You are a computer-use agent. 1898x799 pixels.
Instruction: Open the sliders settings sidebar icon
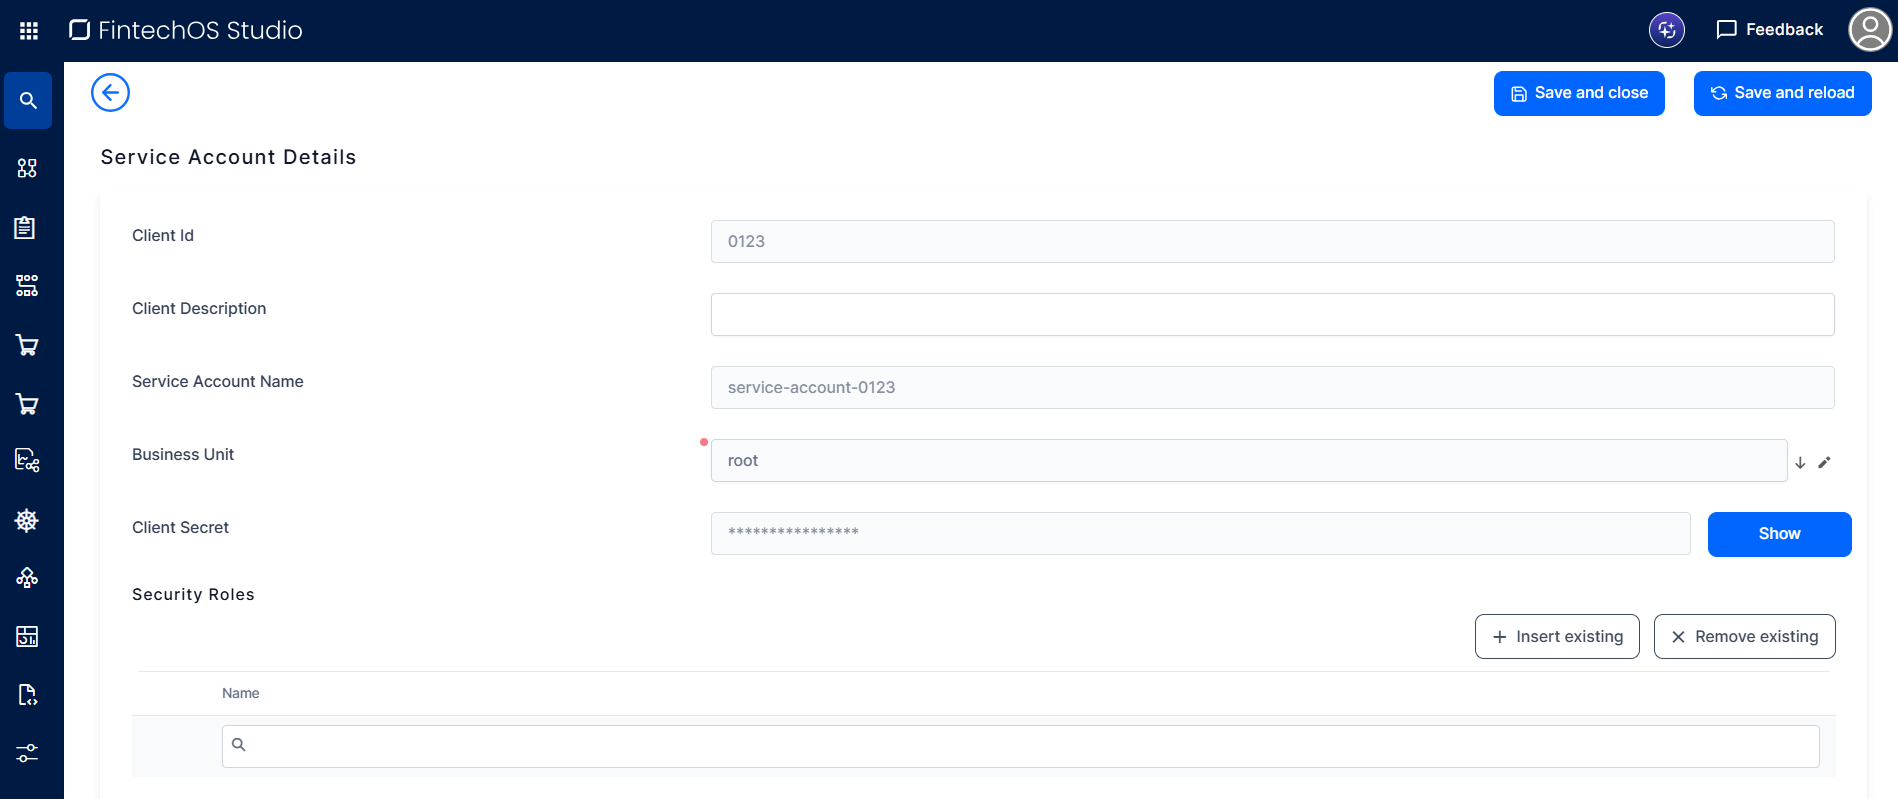(x=27, y=753)
